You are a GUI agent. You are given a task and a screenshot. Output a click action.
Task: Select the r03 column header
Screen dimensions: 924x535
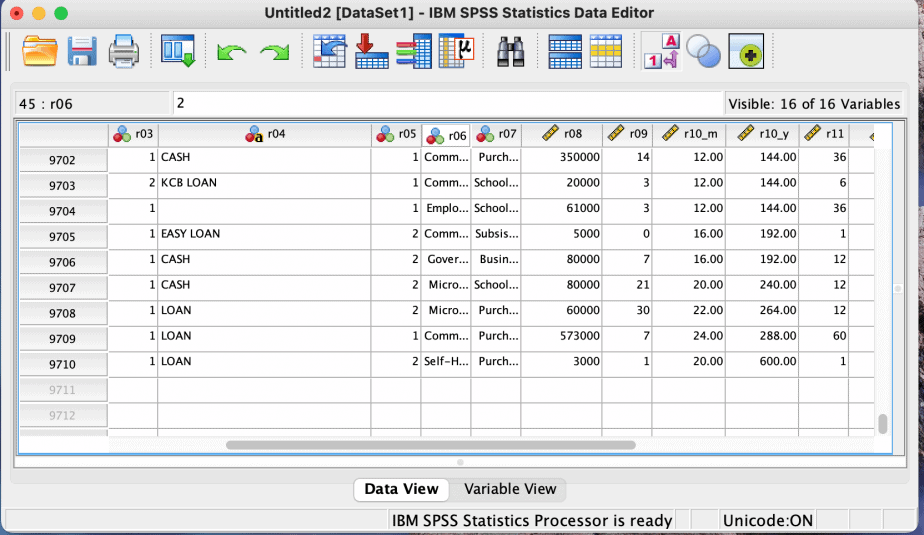[x=133, y=134]
